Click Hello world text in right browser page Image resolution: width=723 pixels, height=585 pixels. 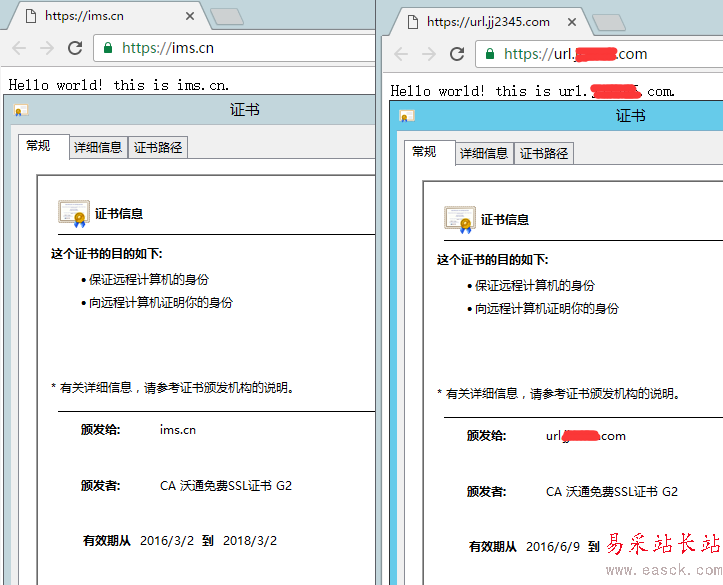click(532, 91)
